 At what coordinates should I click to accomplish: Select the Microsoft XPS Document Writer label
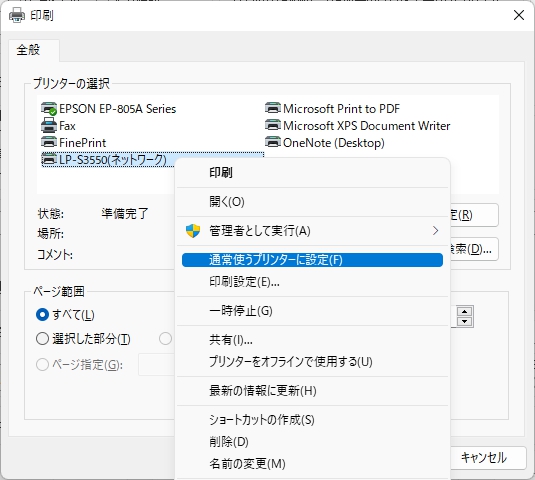[x=366, y=126]
